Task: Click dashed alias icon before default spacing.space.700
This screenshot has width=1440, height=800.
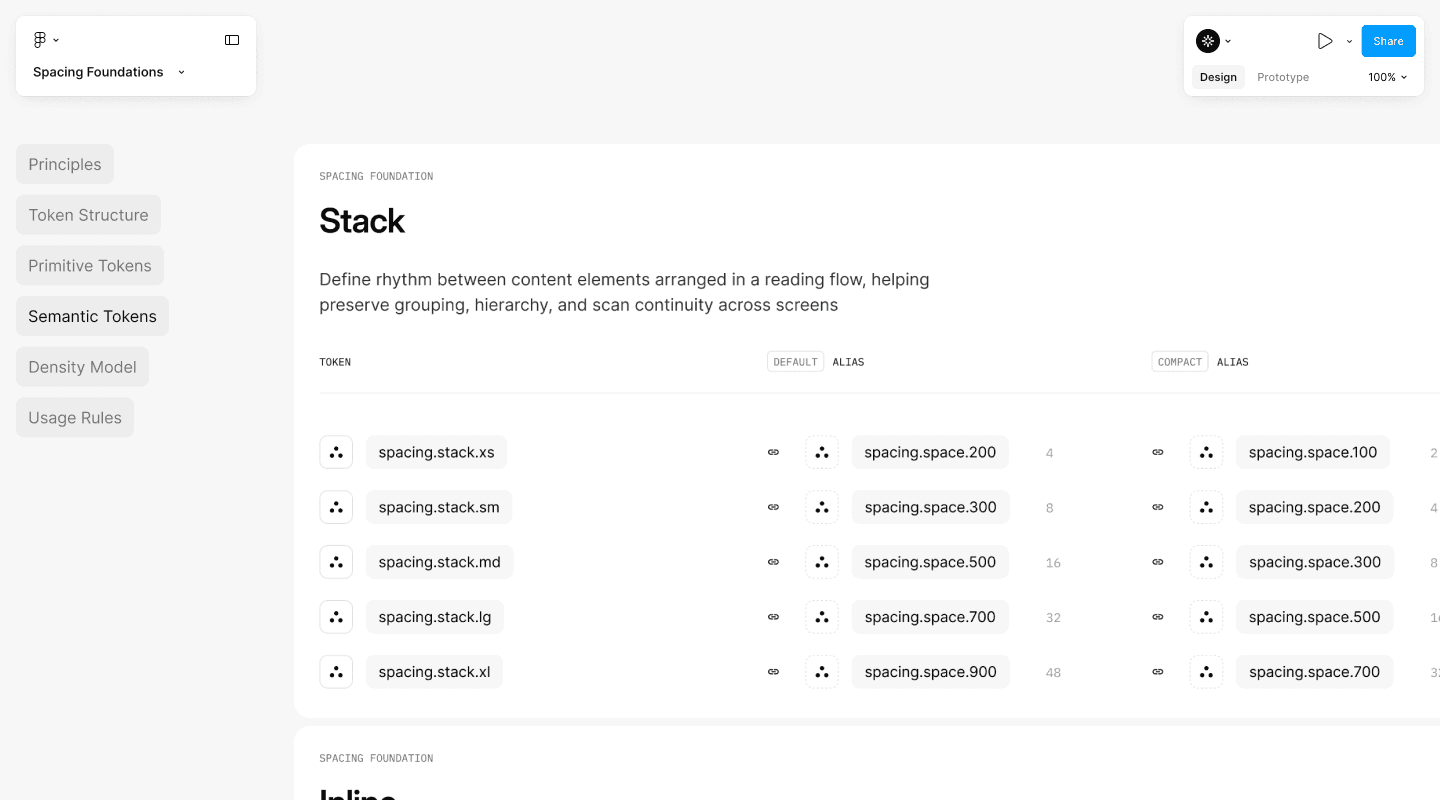Action: (822, 617)
